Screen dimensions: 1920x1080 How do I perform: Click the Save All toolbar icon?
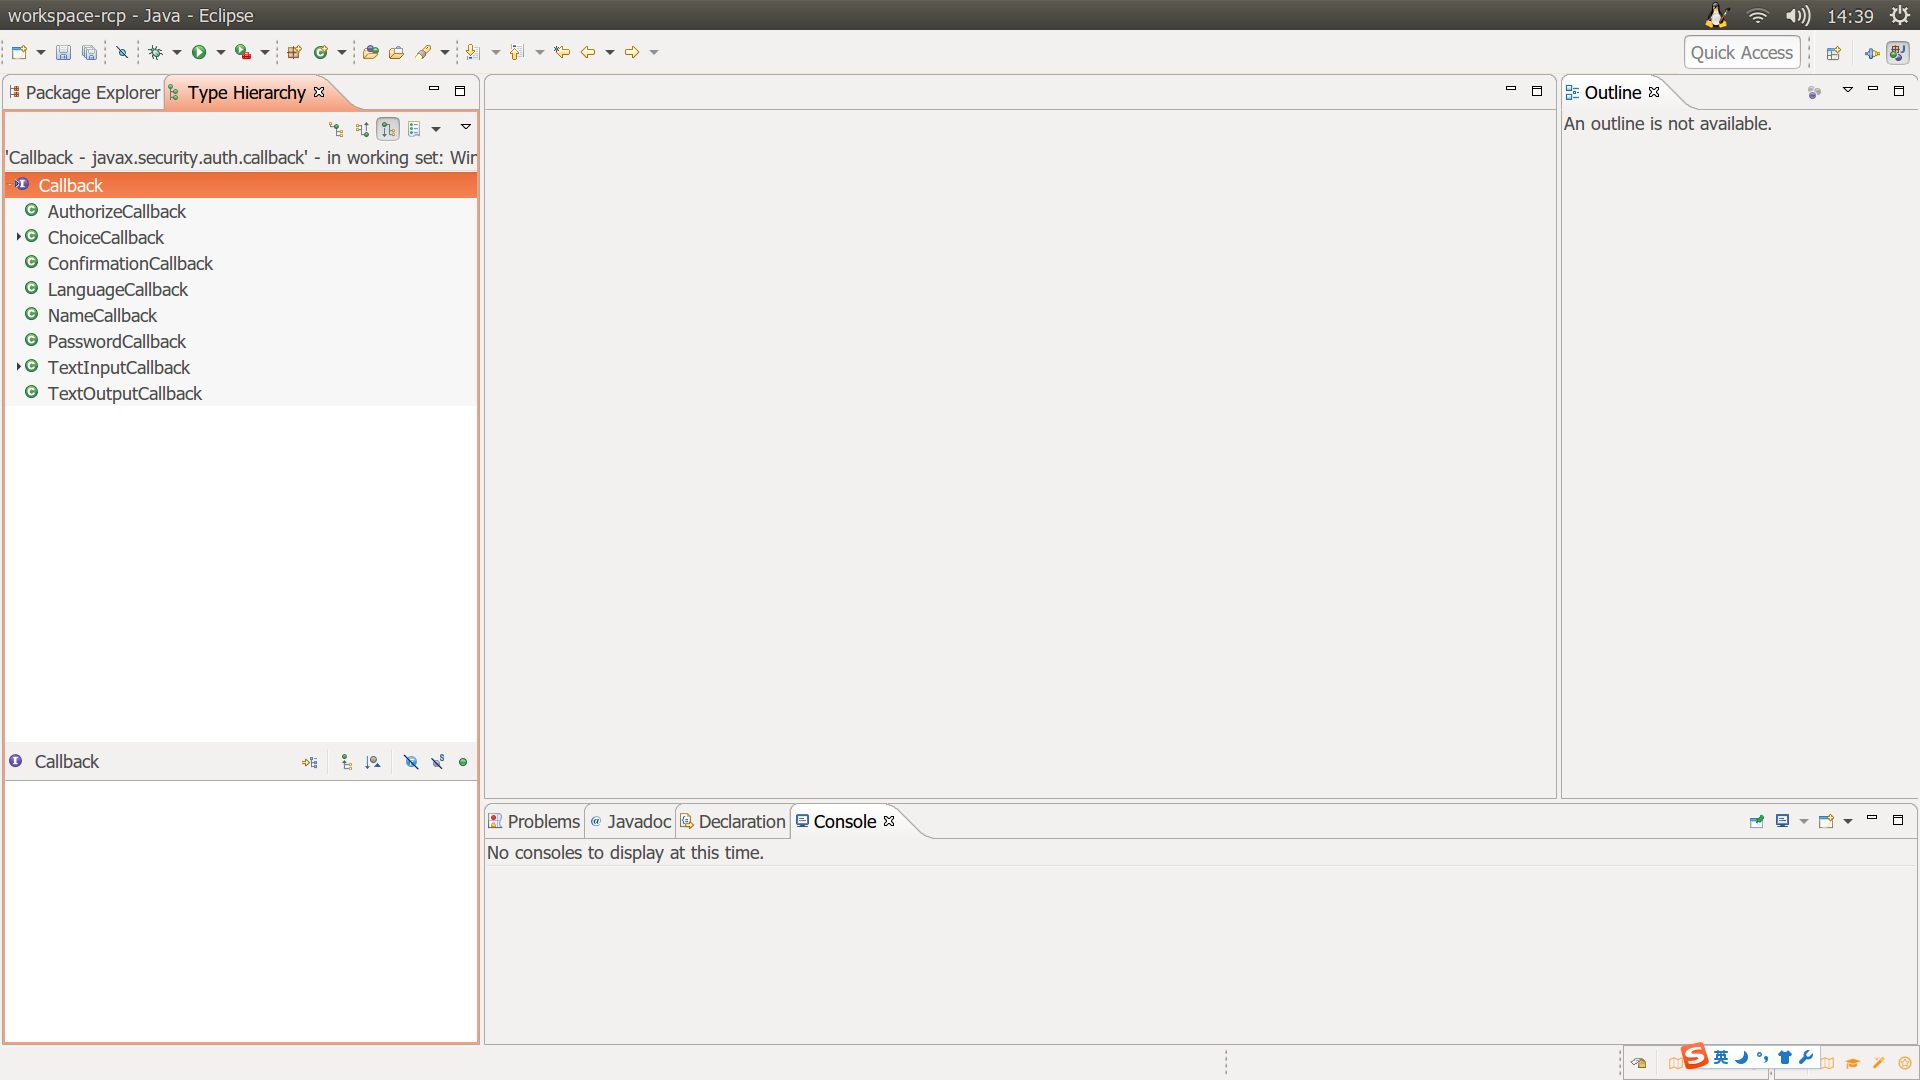pos(89,52)
